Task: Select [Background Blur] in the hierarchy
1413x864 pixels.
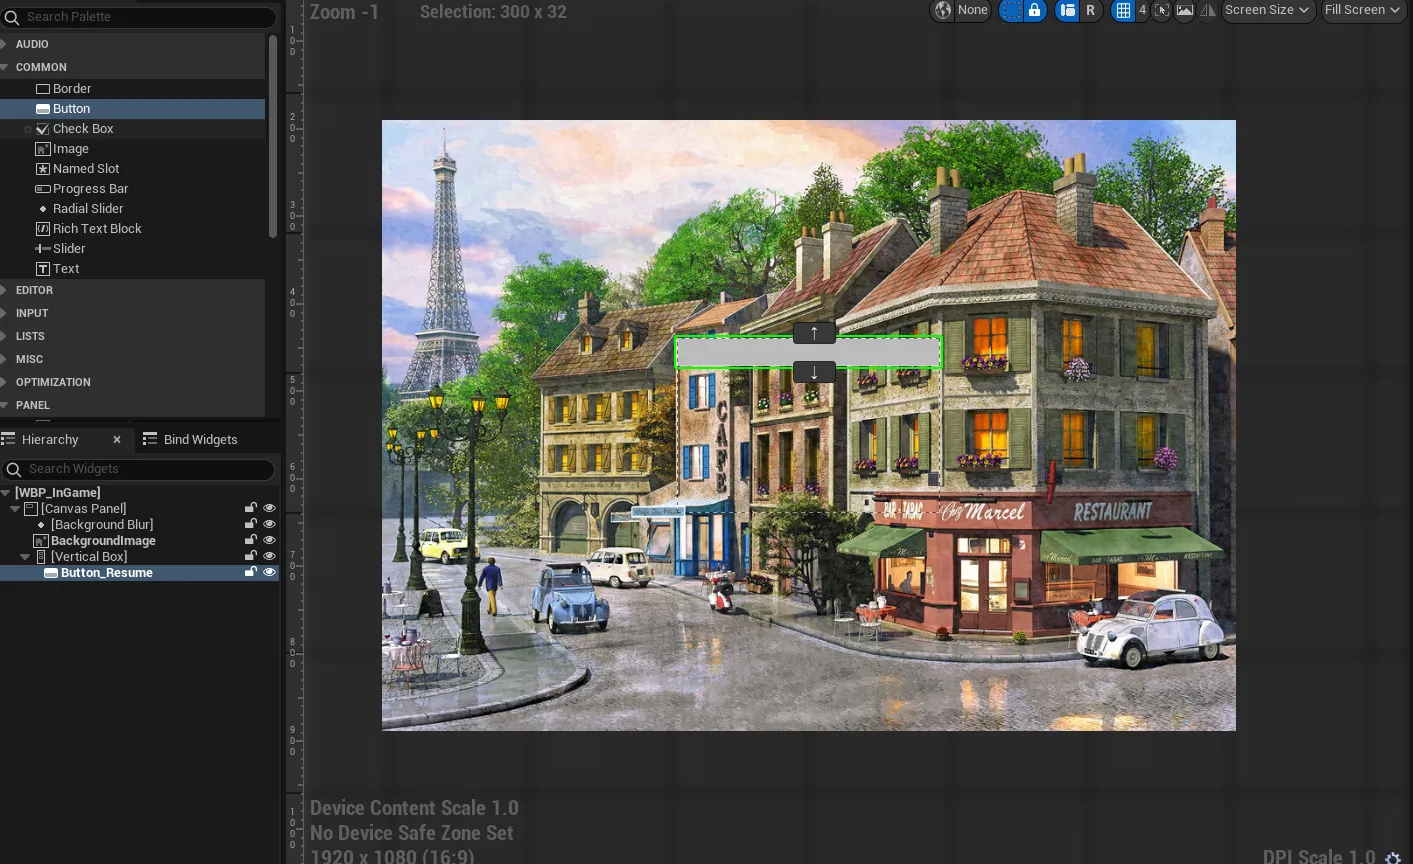Action: (102, 525)
